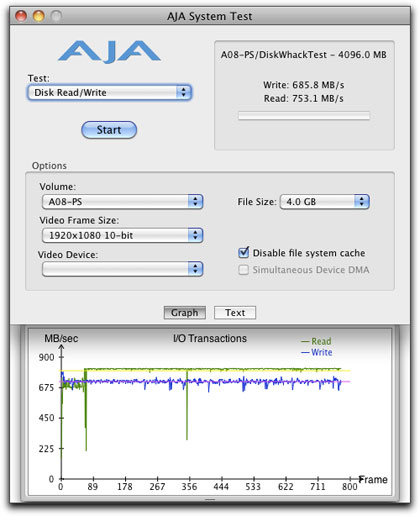Screen dimensions: 420x516
Task: Open the Volume dropdown showing A08-PS
Action: 122,202
